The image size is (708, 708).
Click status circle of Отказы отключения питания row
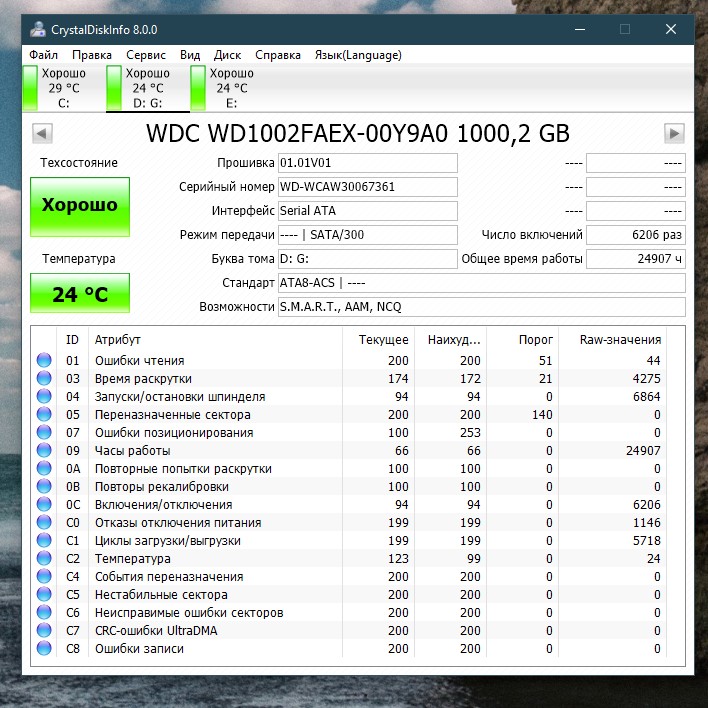pos(44,522)
